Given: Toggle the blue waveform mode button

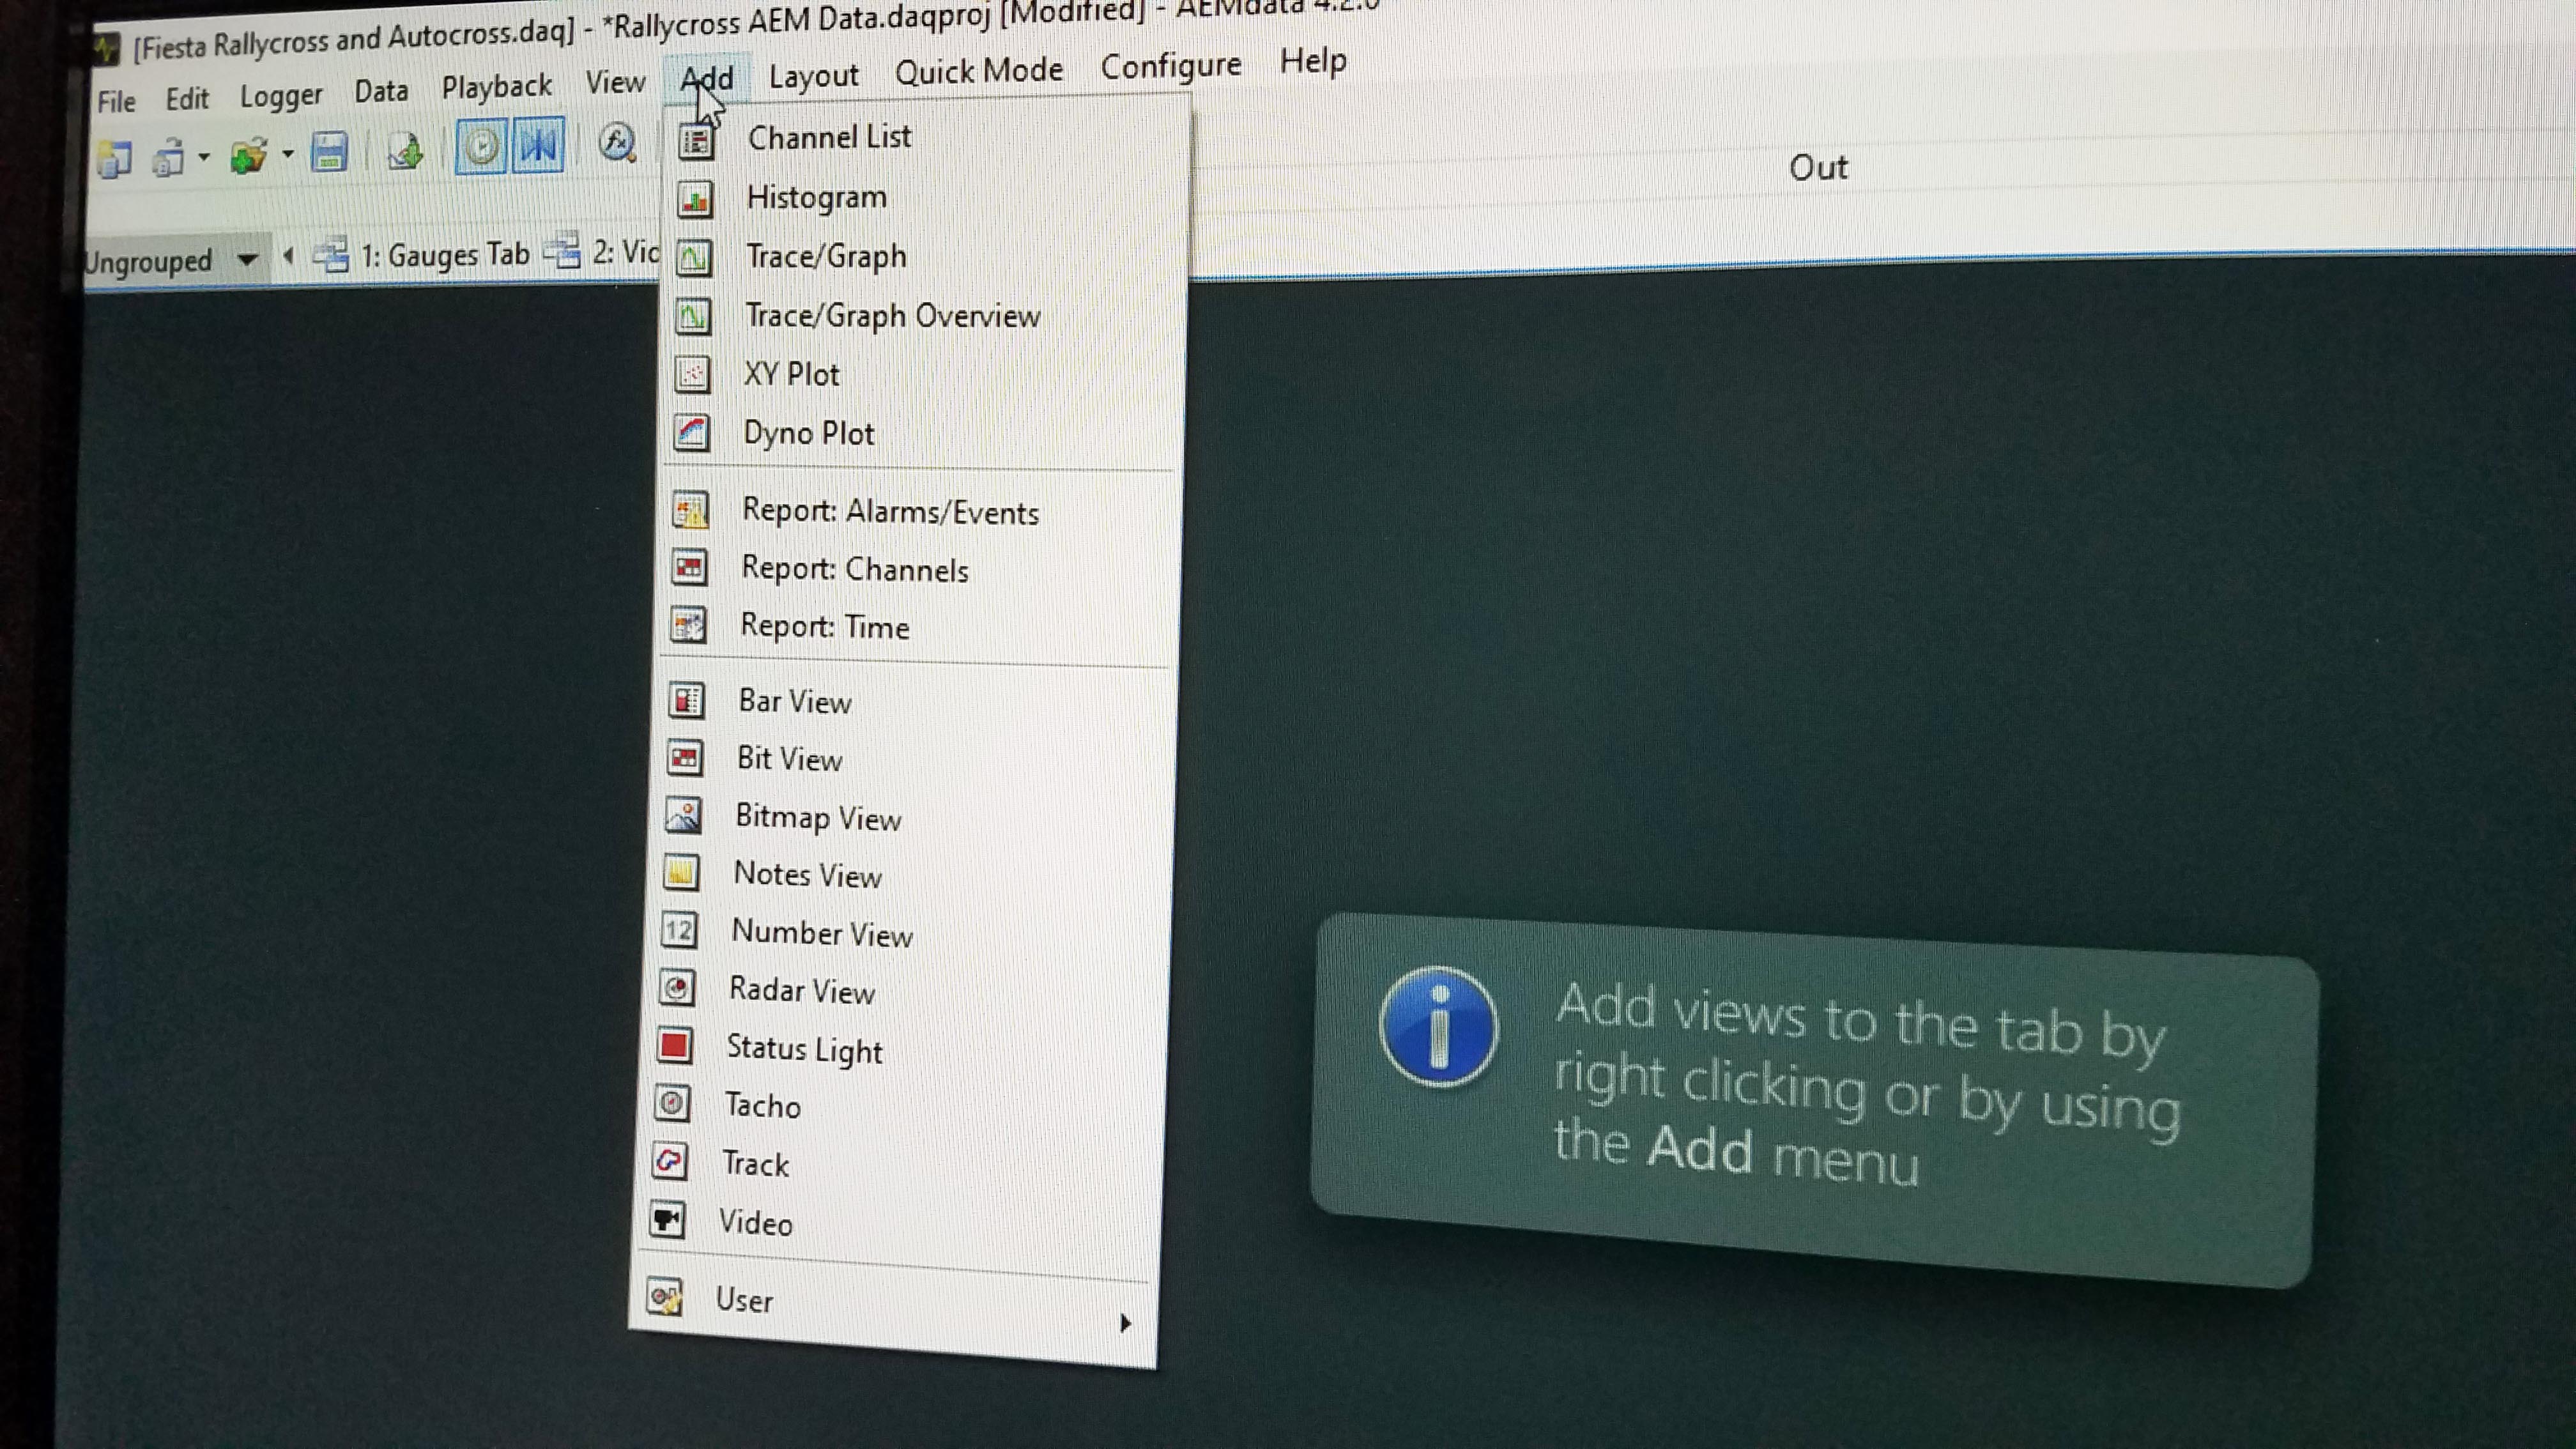Looking at the screenshot, I should click(538, 145).
